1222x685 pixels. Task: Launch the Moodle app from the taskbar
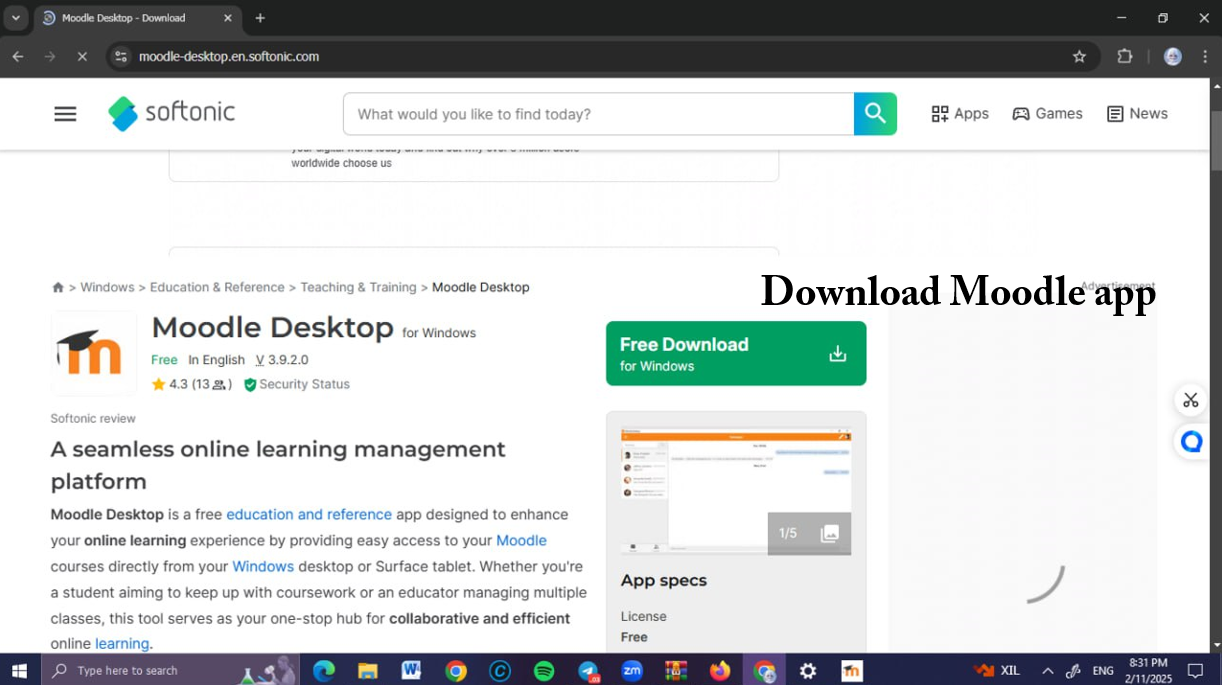point(851,670)
